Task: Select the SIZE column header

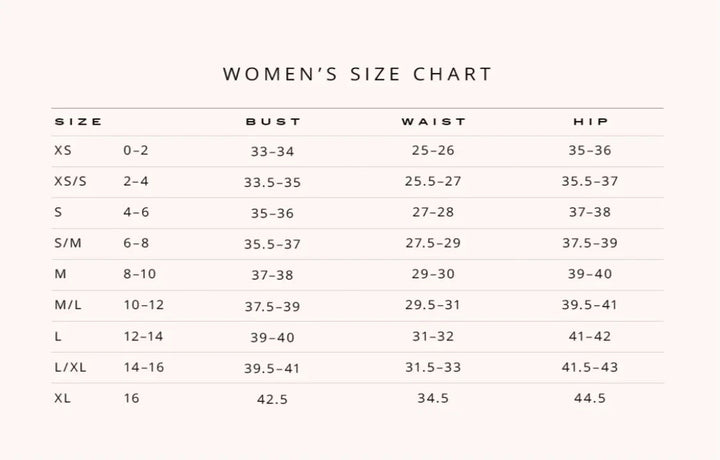Action: click(78, 122)
